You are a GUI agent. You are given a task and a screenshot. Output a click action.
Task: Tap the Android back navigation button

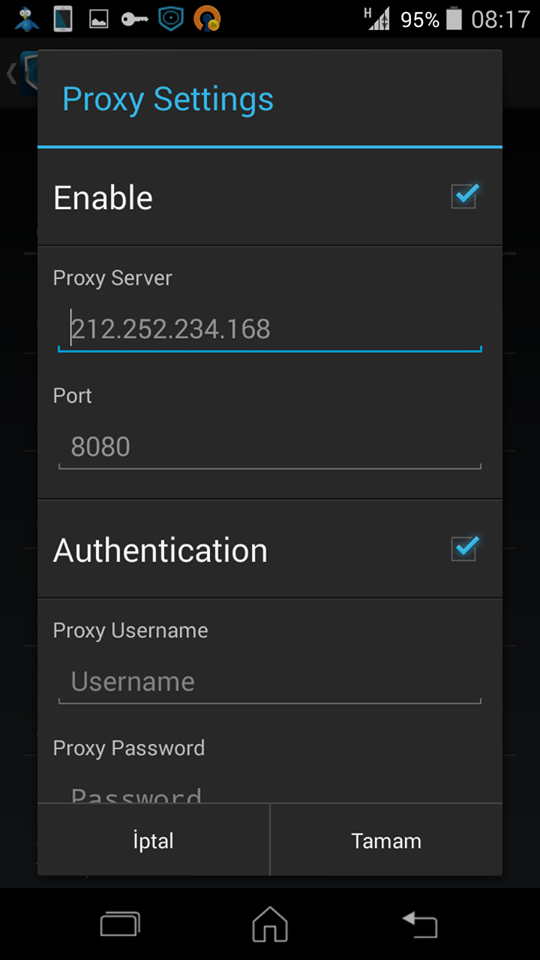click(420, 924)
